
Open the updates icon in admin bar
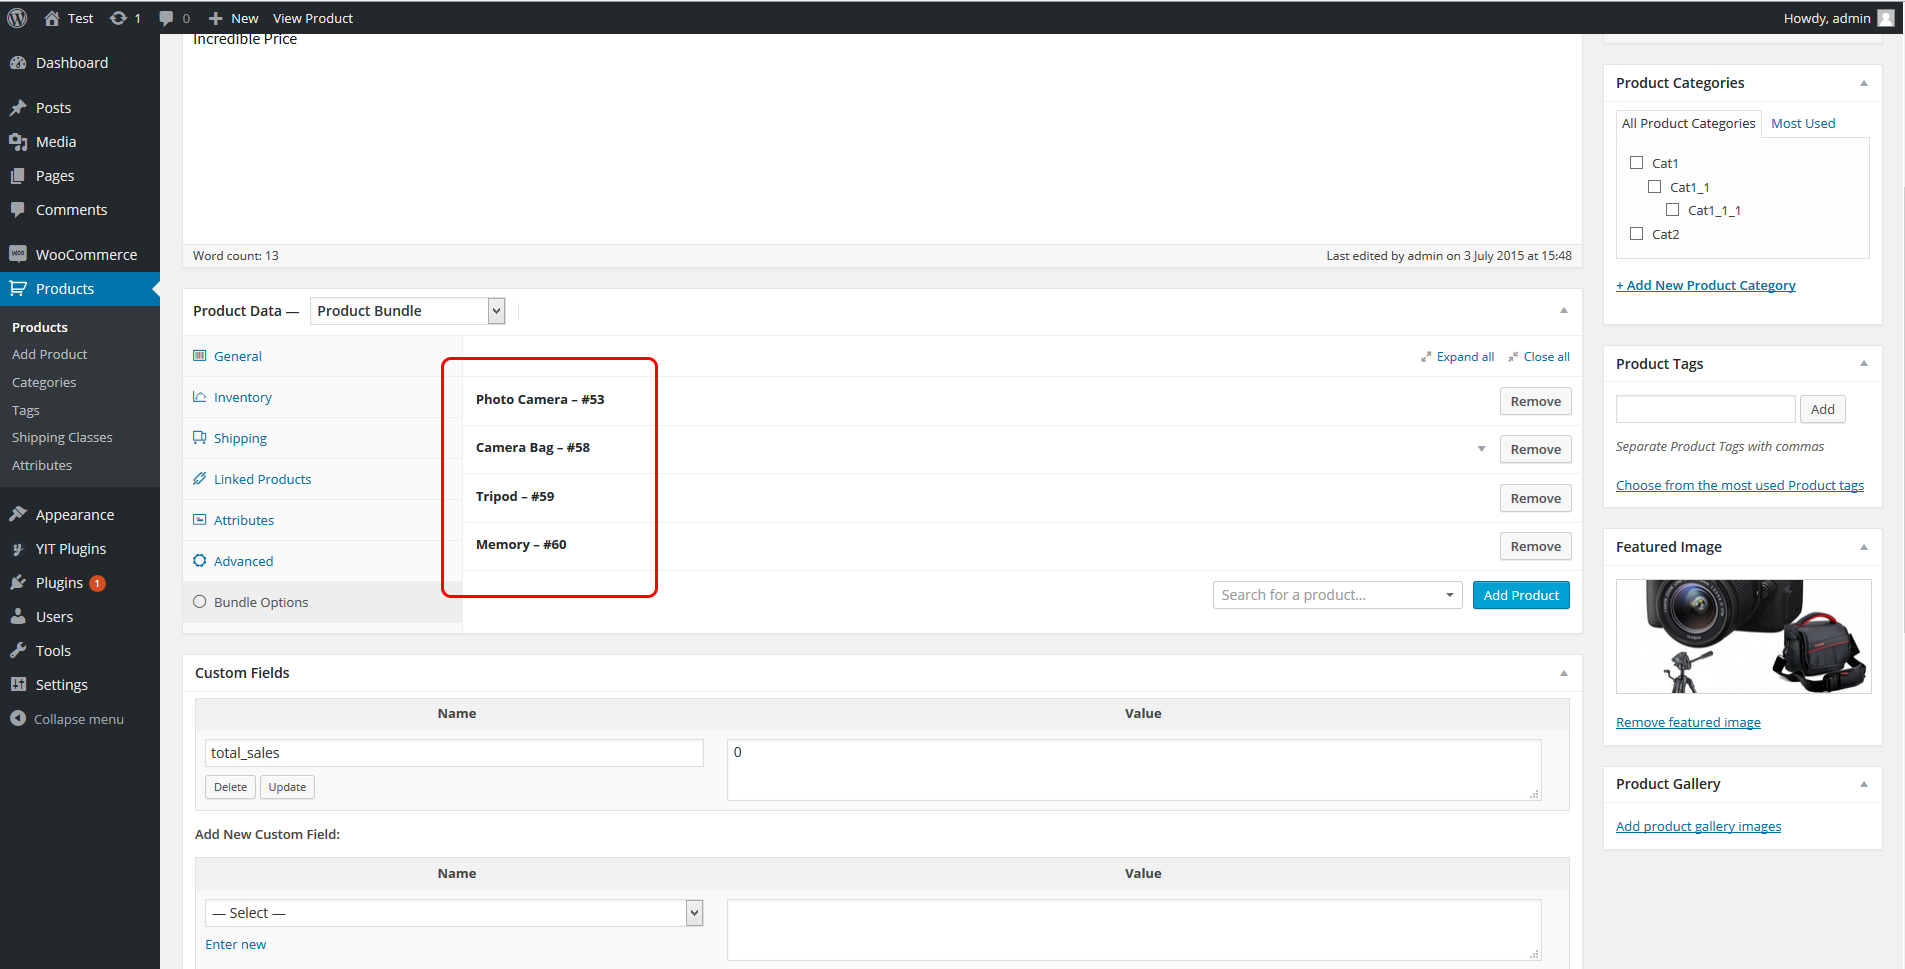click(x=118, y=18)
